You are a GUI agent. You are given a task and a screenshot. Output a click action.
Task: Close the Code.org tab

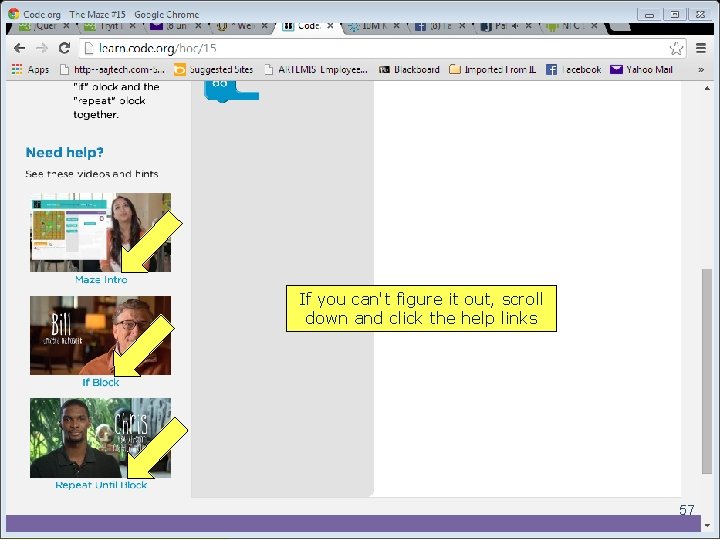(330, 26)
